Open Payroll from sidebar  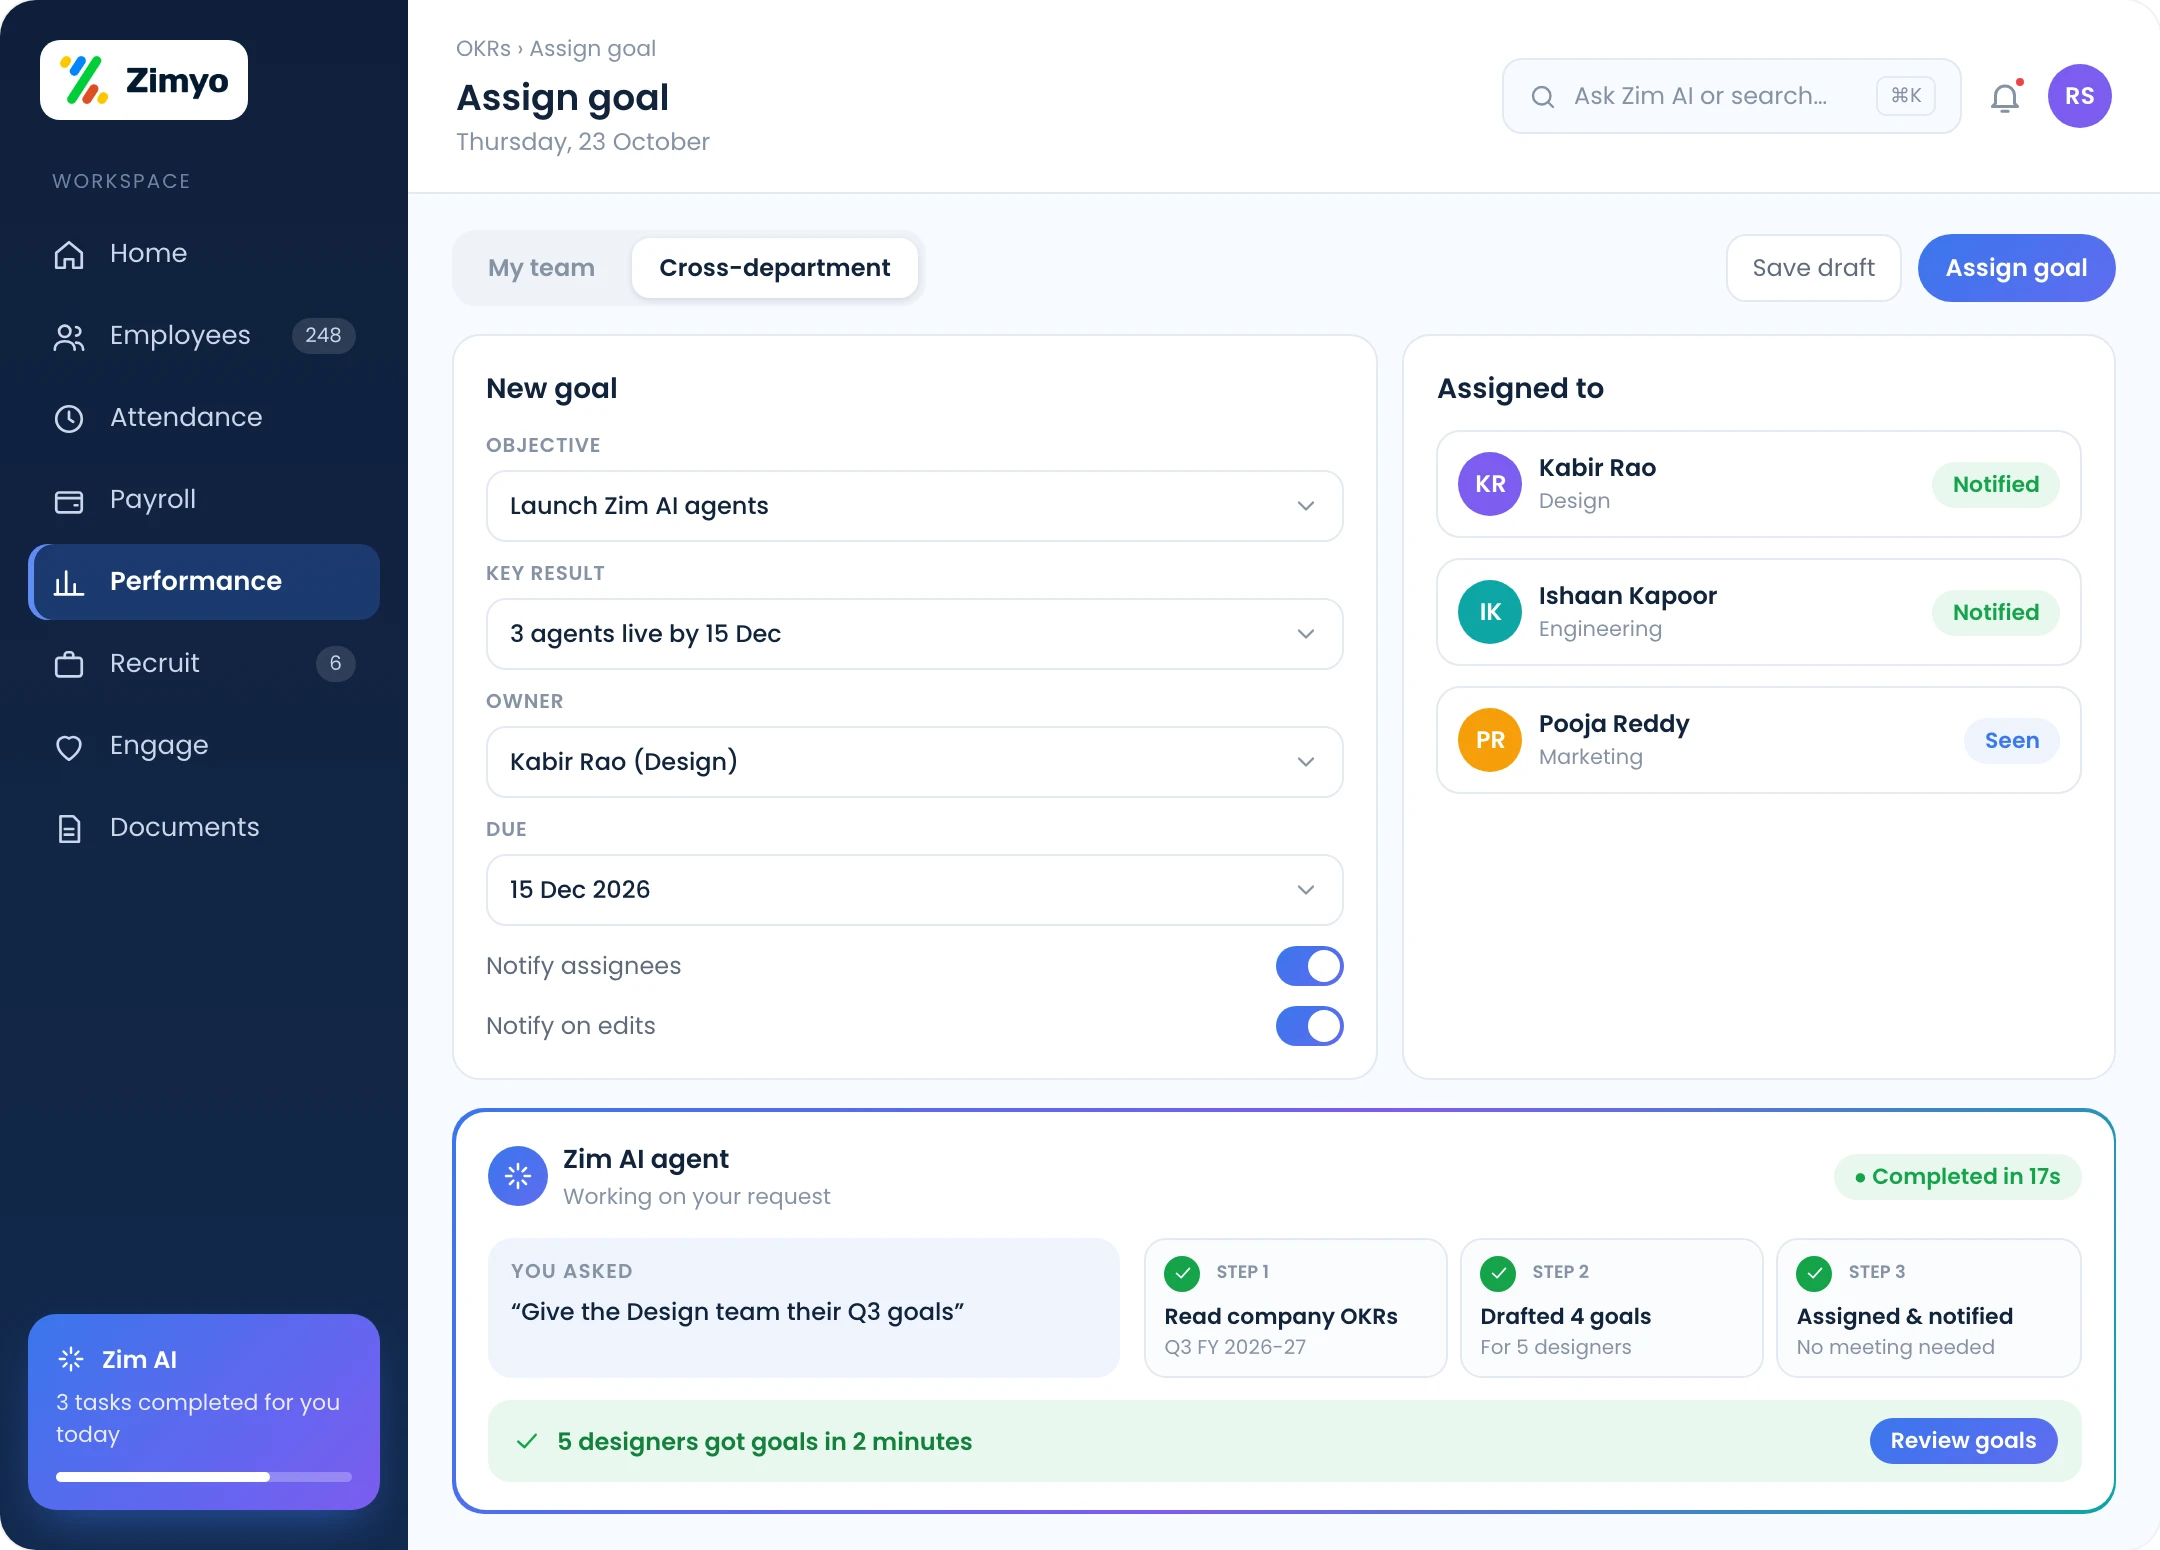(x=204, y=500)
